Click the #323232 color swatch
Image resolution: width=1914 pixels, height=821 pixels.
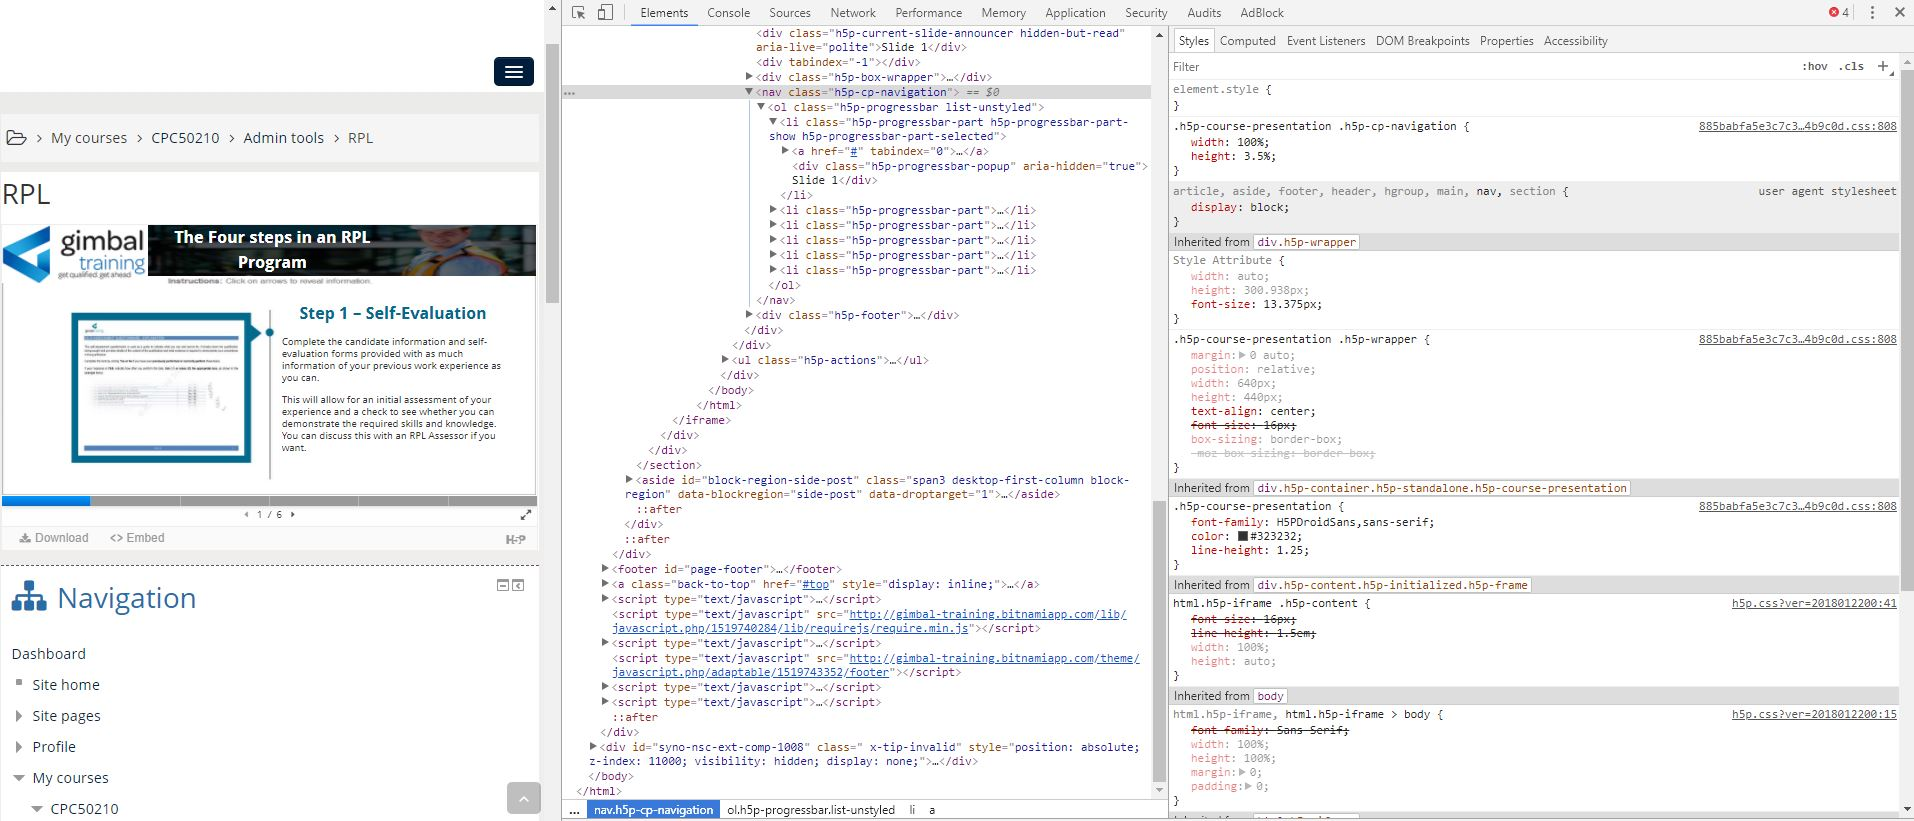point(1243,537)
